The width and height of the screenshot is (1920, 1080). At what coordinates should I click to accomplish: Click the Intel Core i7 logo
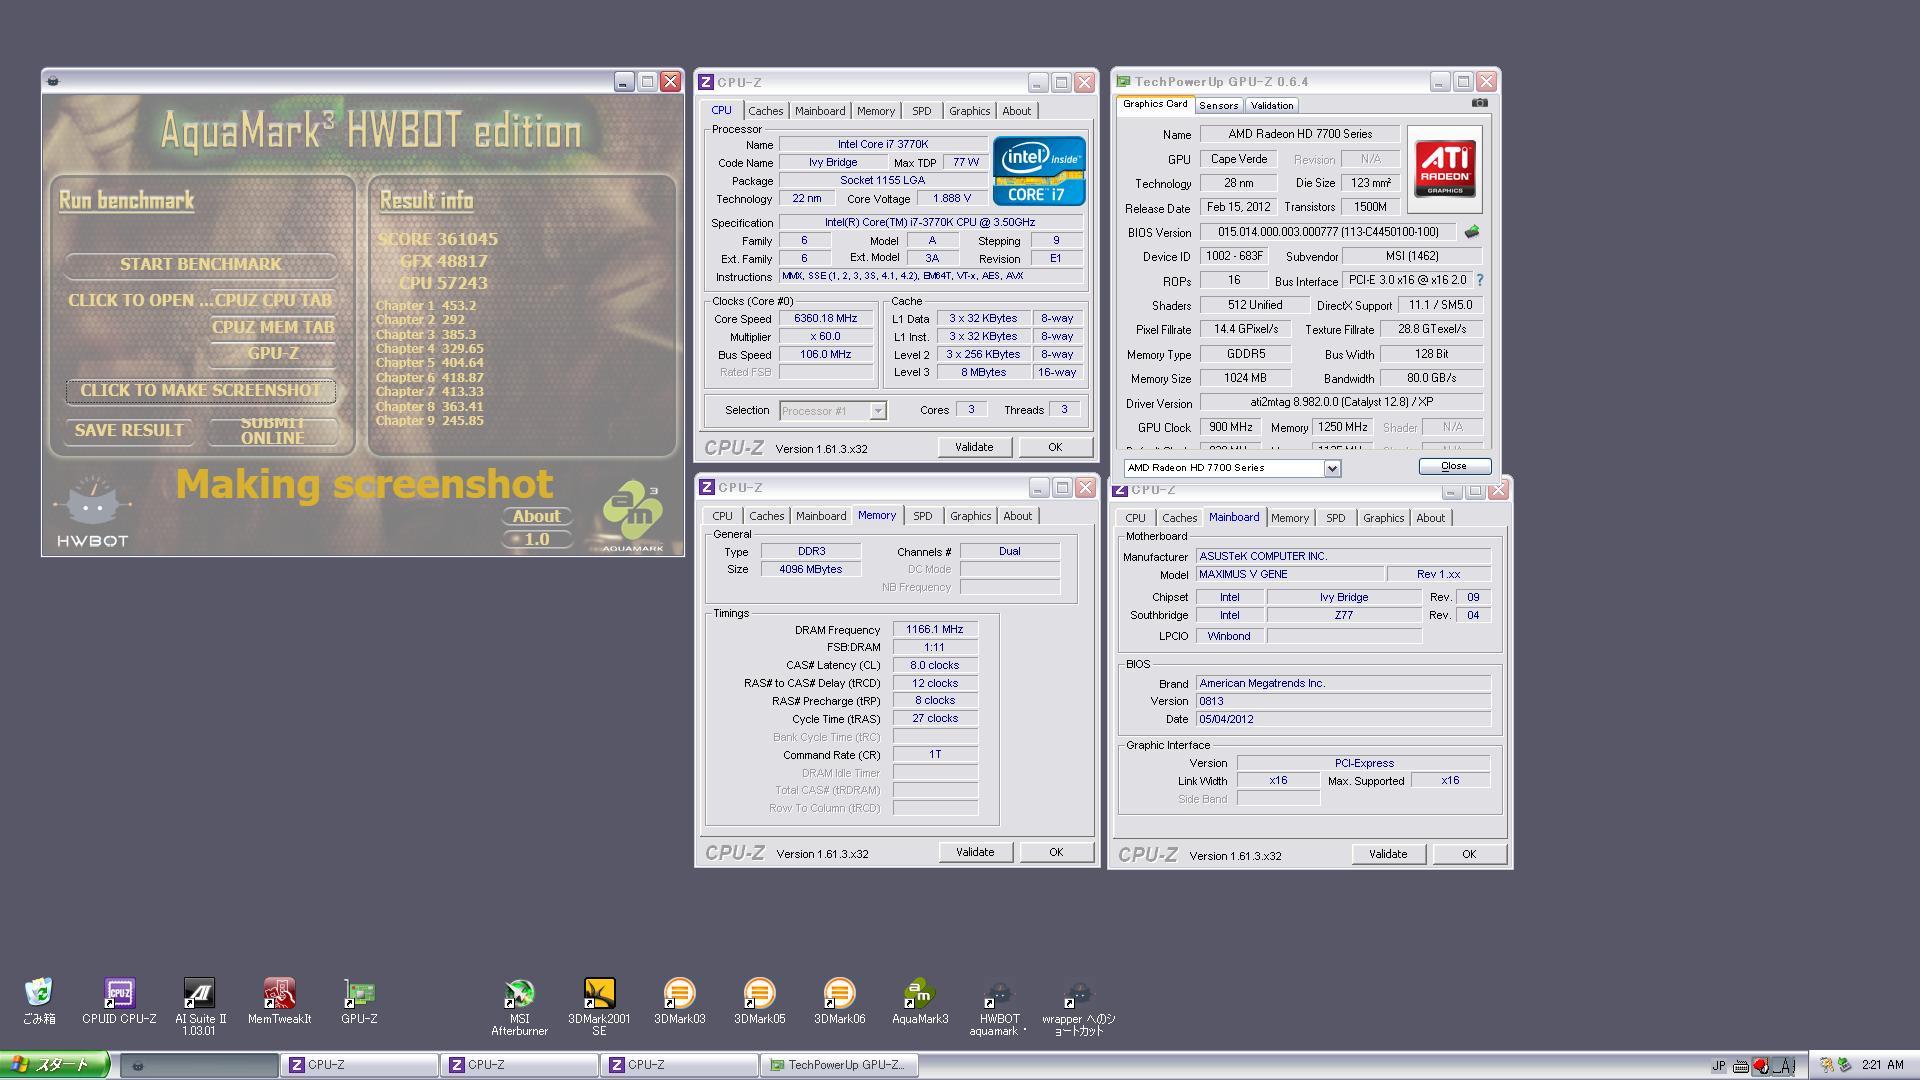pos(1039,170)
